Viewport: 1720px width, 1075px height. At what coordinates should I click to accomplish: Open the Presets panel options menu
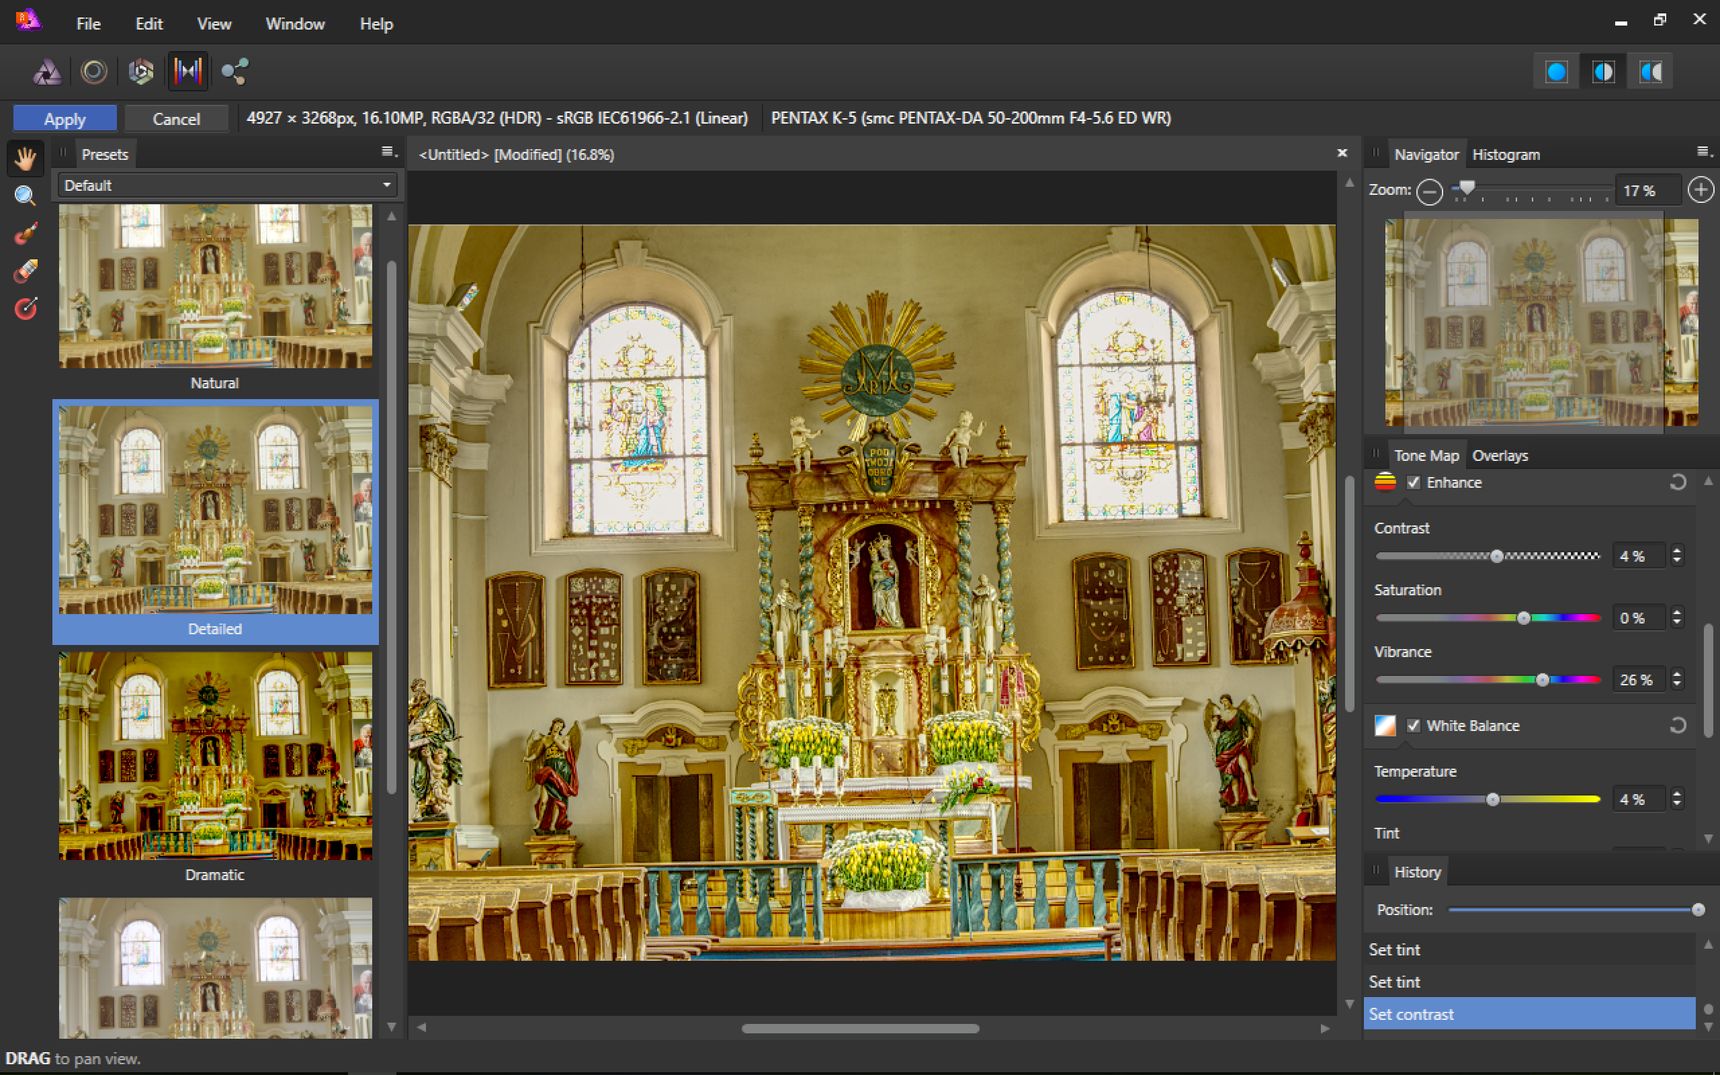[389, 152]
